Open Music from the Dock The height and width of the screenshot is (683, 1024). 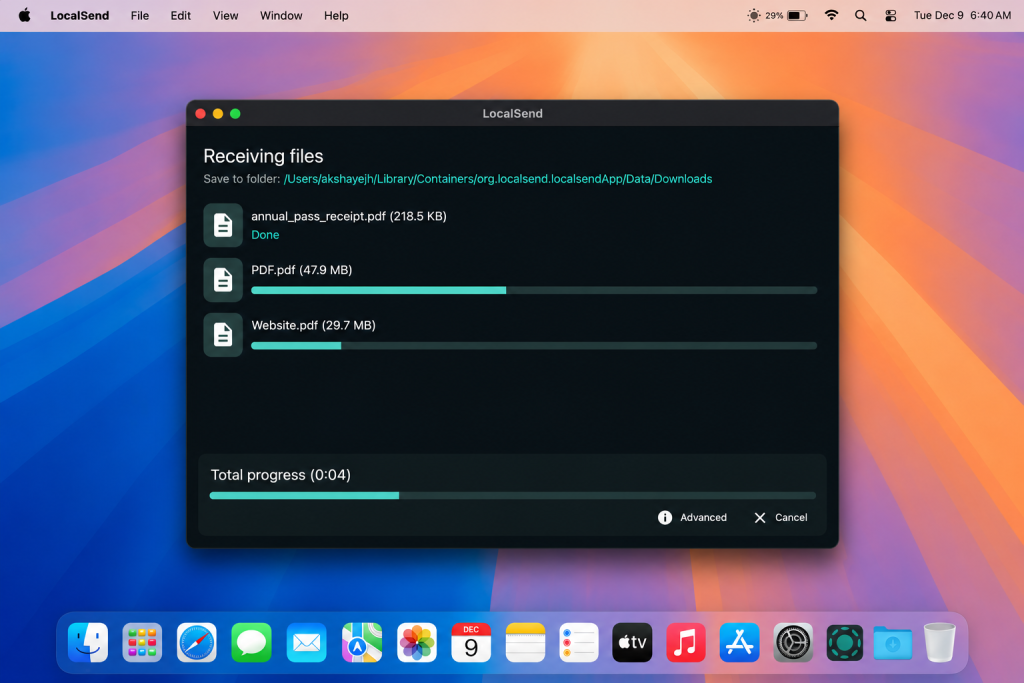(686, 643)
